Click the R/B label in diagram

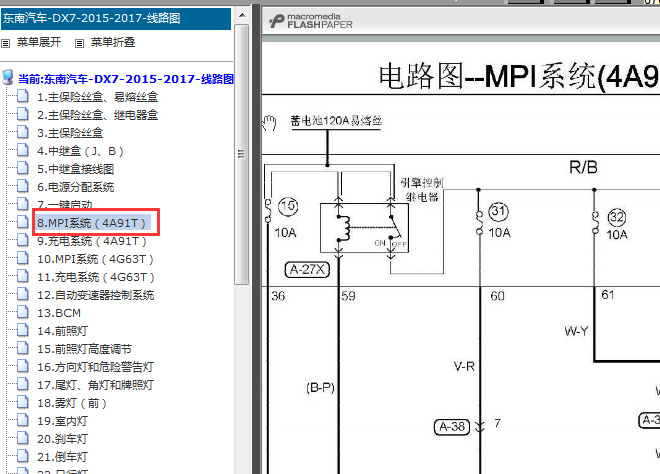583,168
